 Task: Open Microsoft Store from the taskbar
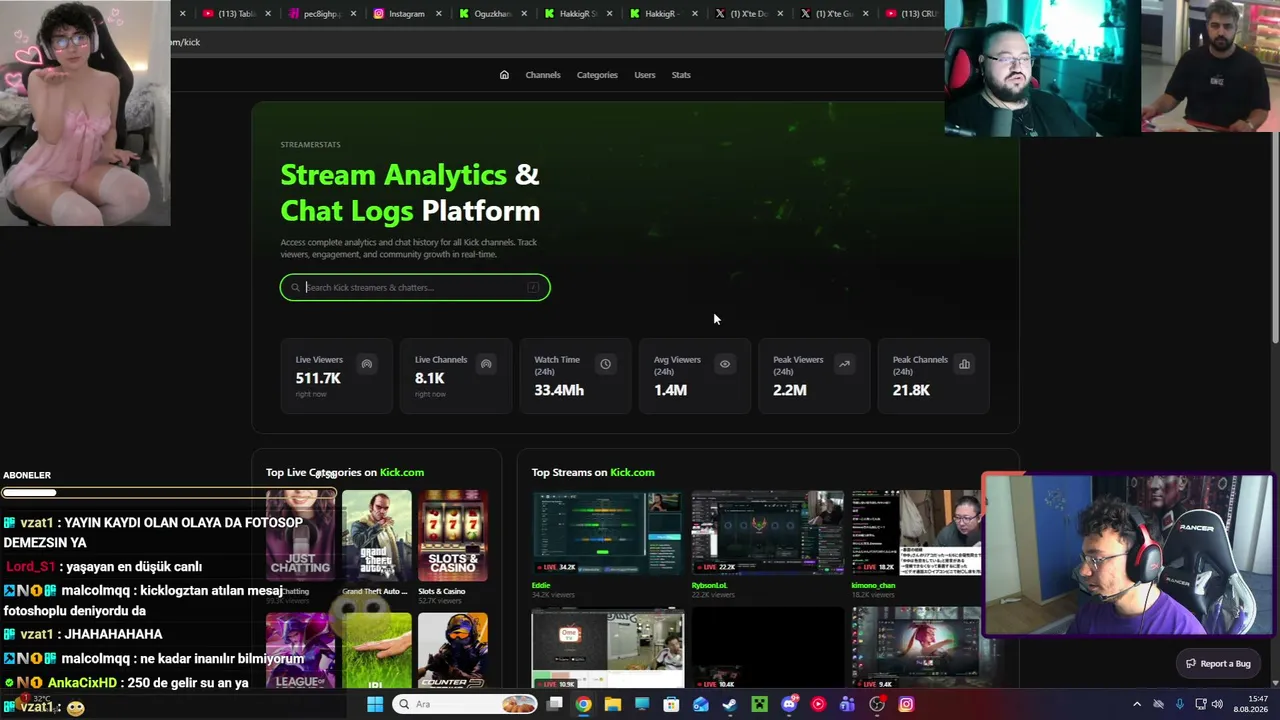tap(671, 704)
